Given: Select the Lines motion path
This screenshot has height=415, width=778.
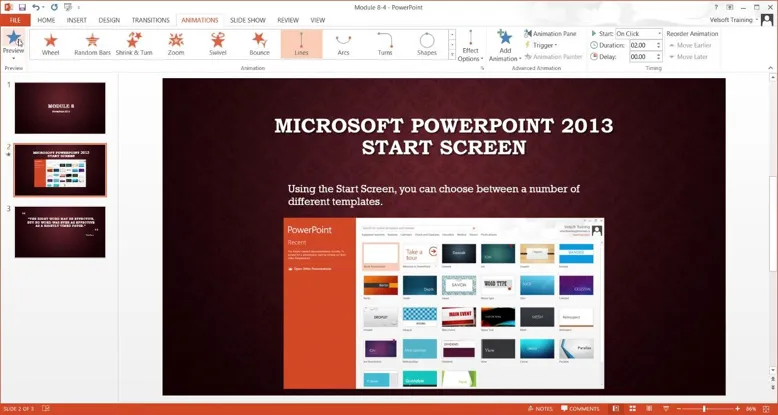Looking at the screenshot, I should coord(301,44).
